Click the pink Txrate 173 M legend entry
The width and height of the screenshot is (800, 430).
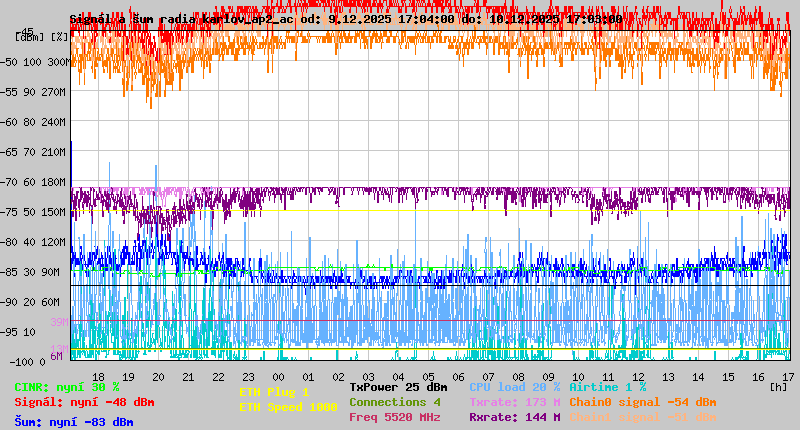(x=514, y=402)
